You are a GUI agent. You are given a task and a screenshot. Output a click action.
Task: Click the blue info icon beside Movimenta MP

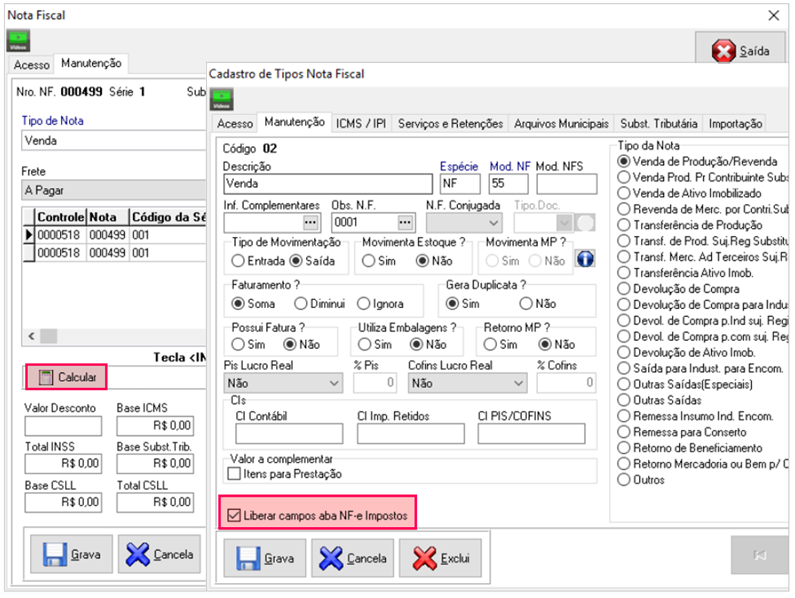[586, 259]
